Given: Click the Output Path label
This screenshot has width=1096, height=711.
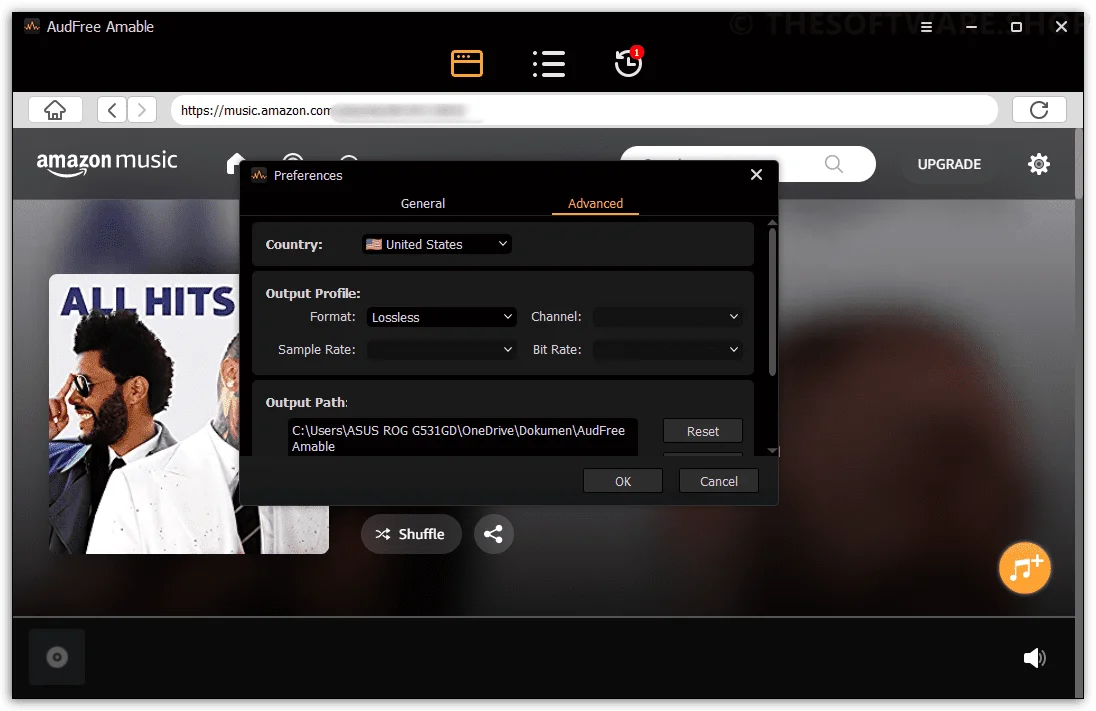Looking at the screenshot, I should click(x=306, y=403).
